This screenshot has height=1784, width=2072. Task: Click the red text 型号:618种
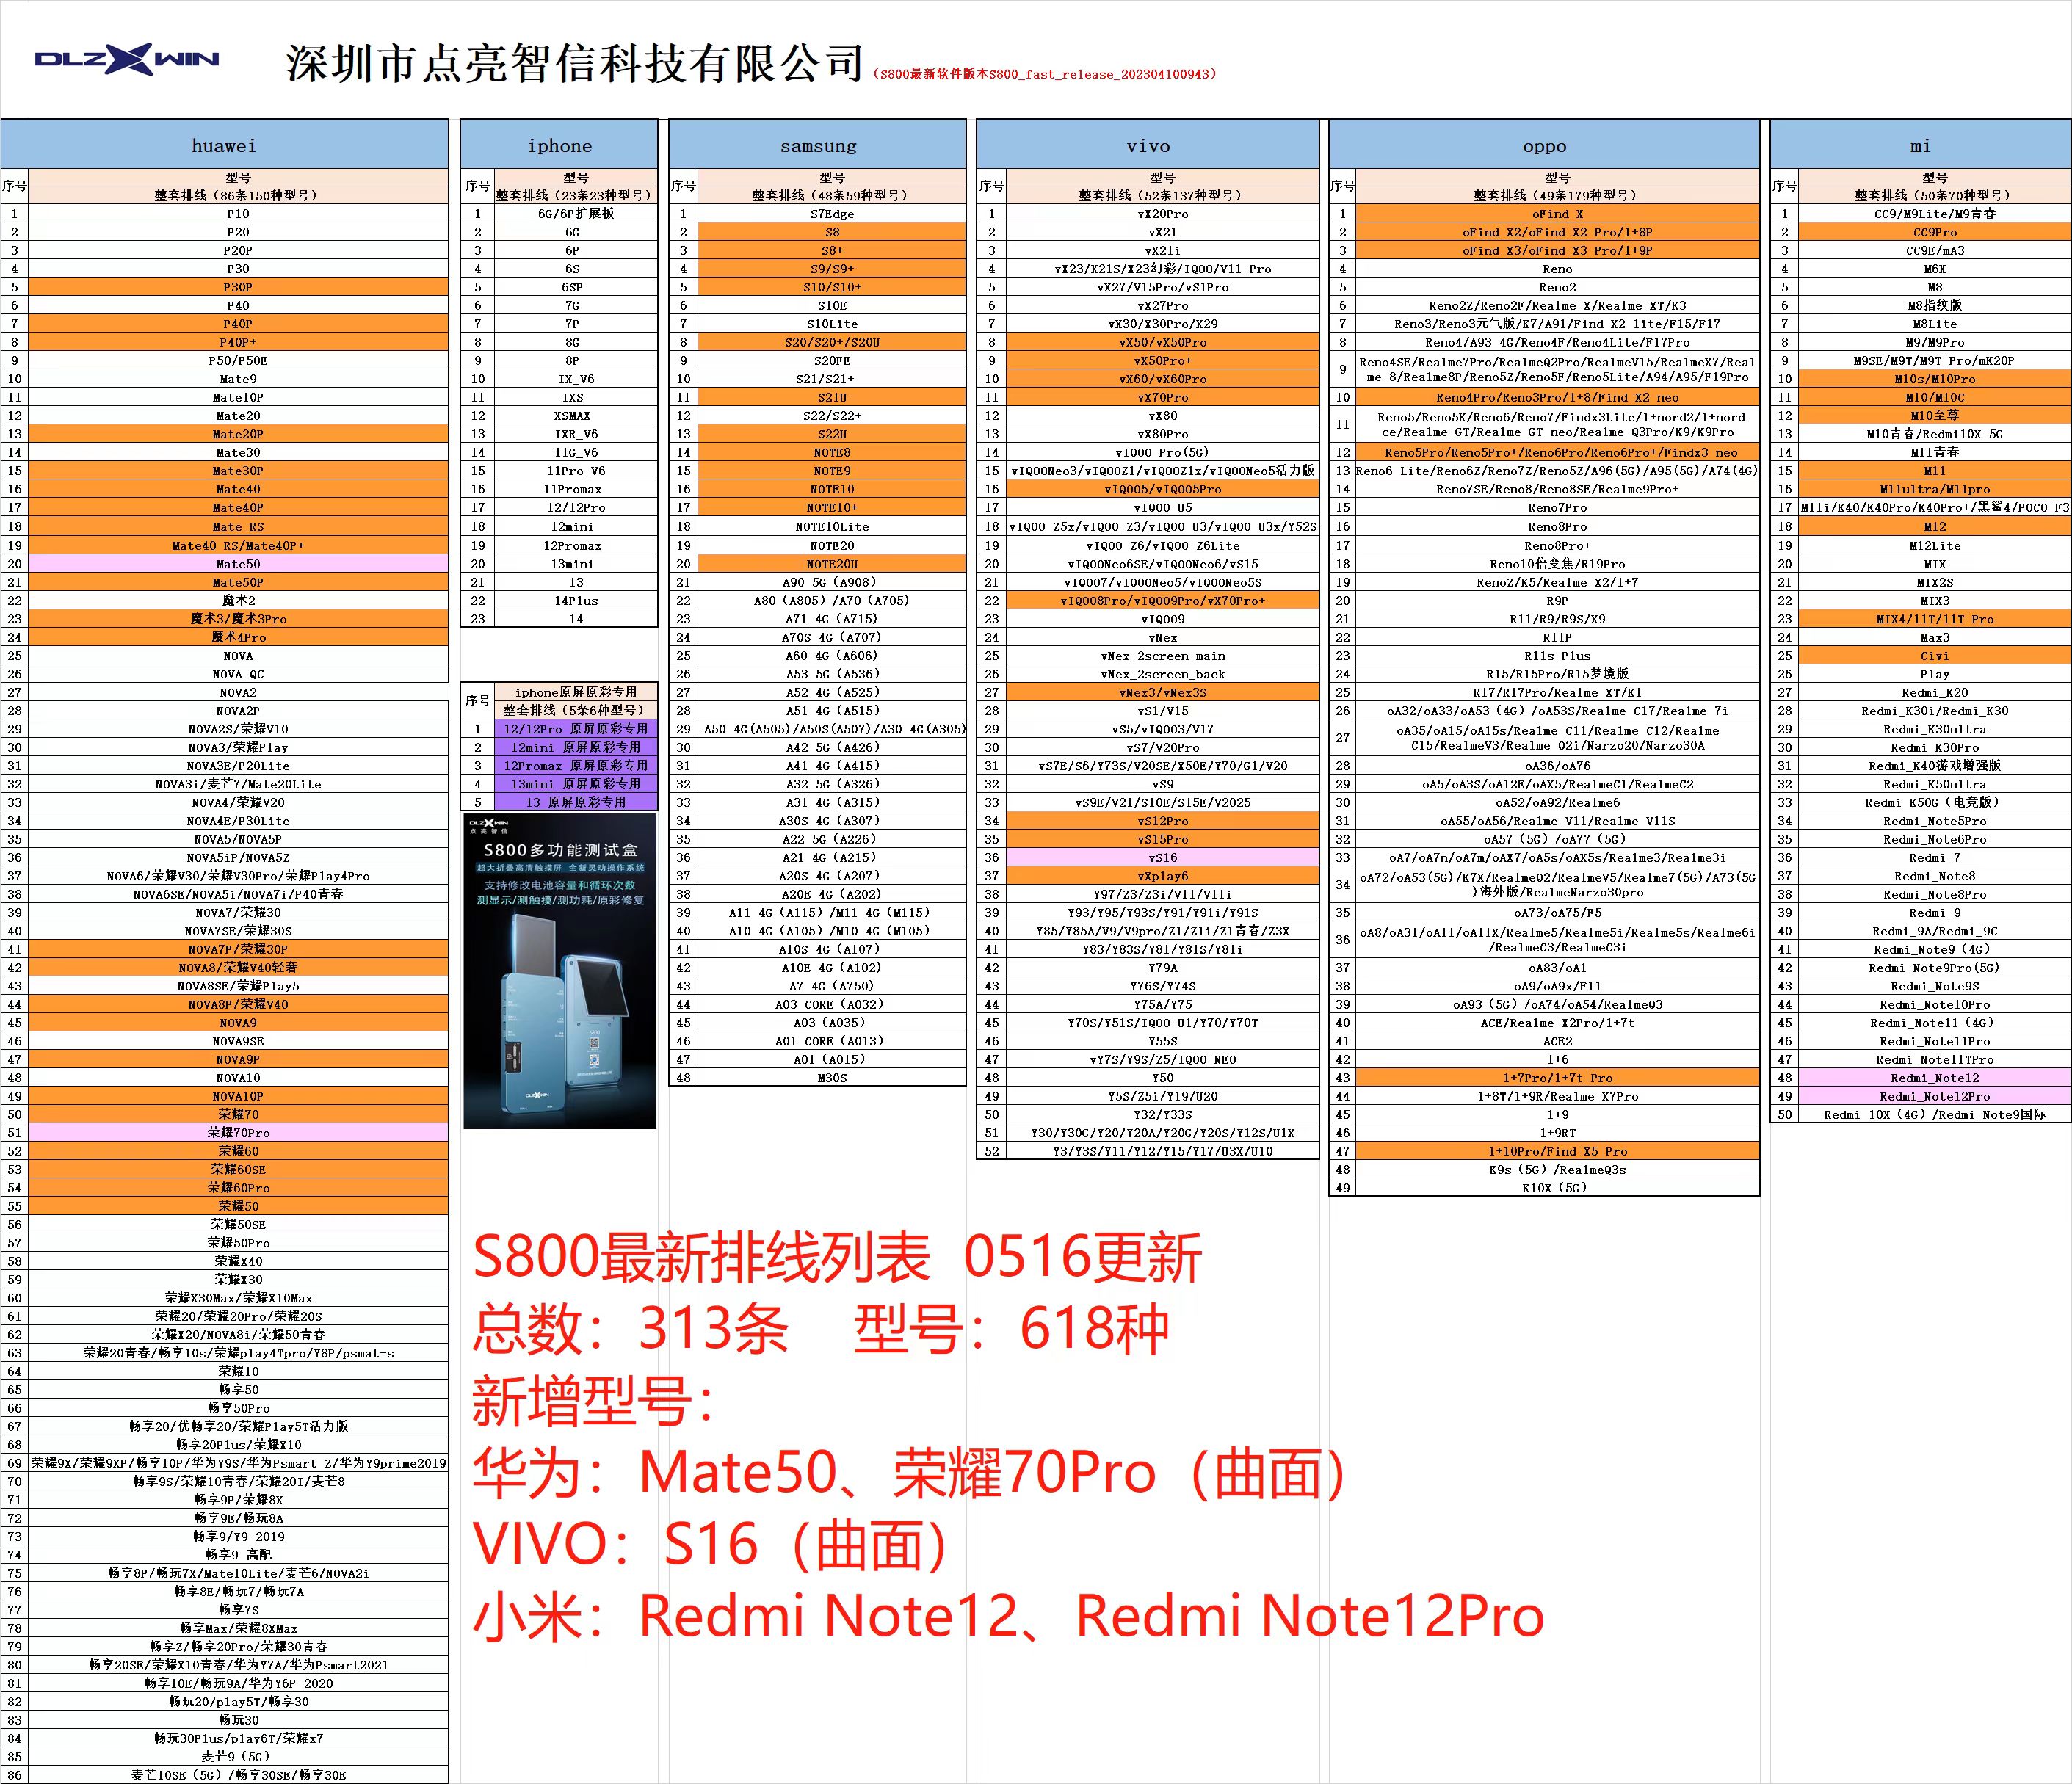(1011, 1329)
